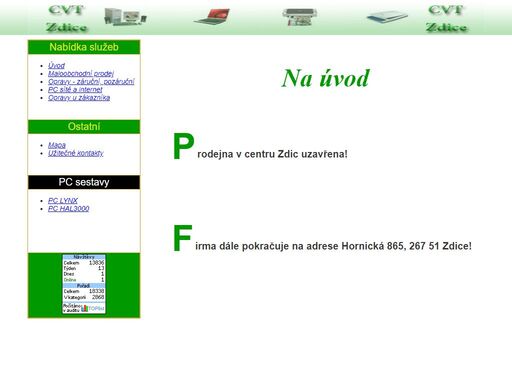Open Užitečné kontakty link

coord(76,153)
